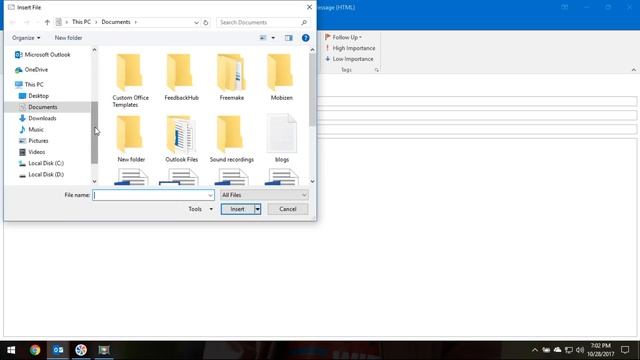Select Microsoft Outlook in the navigation pane
640x360 pixels.
coord(42,55)
